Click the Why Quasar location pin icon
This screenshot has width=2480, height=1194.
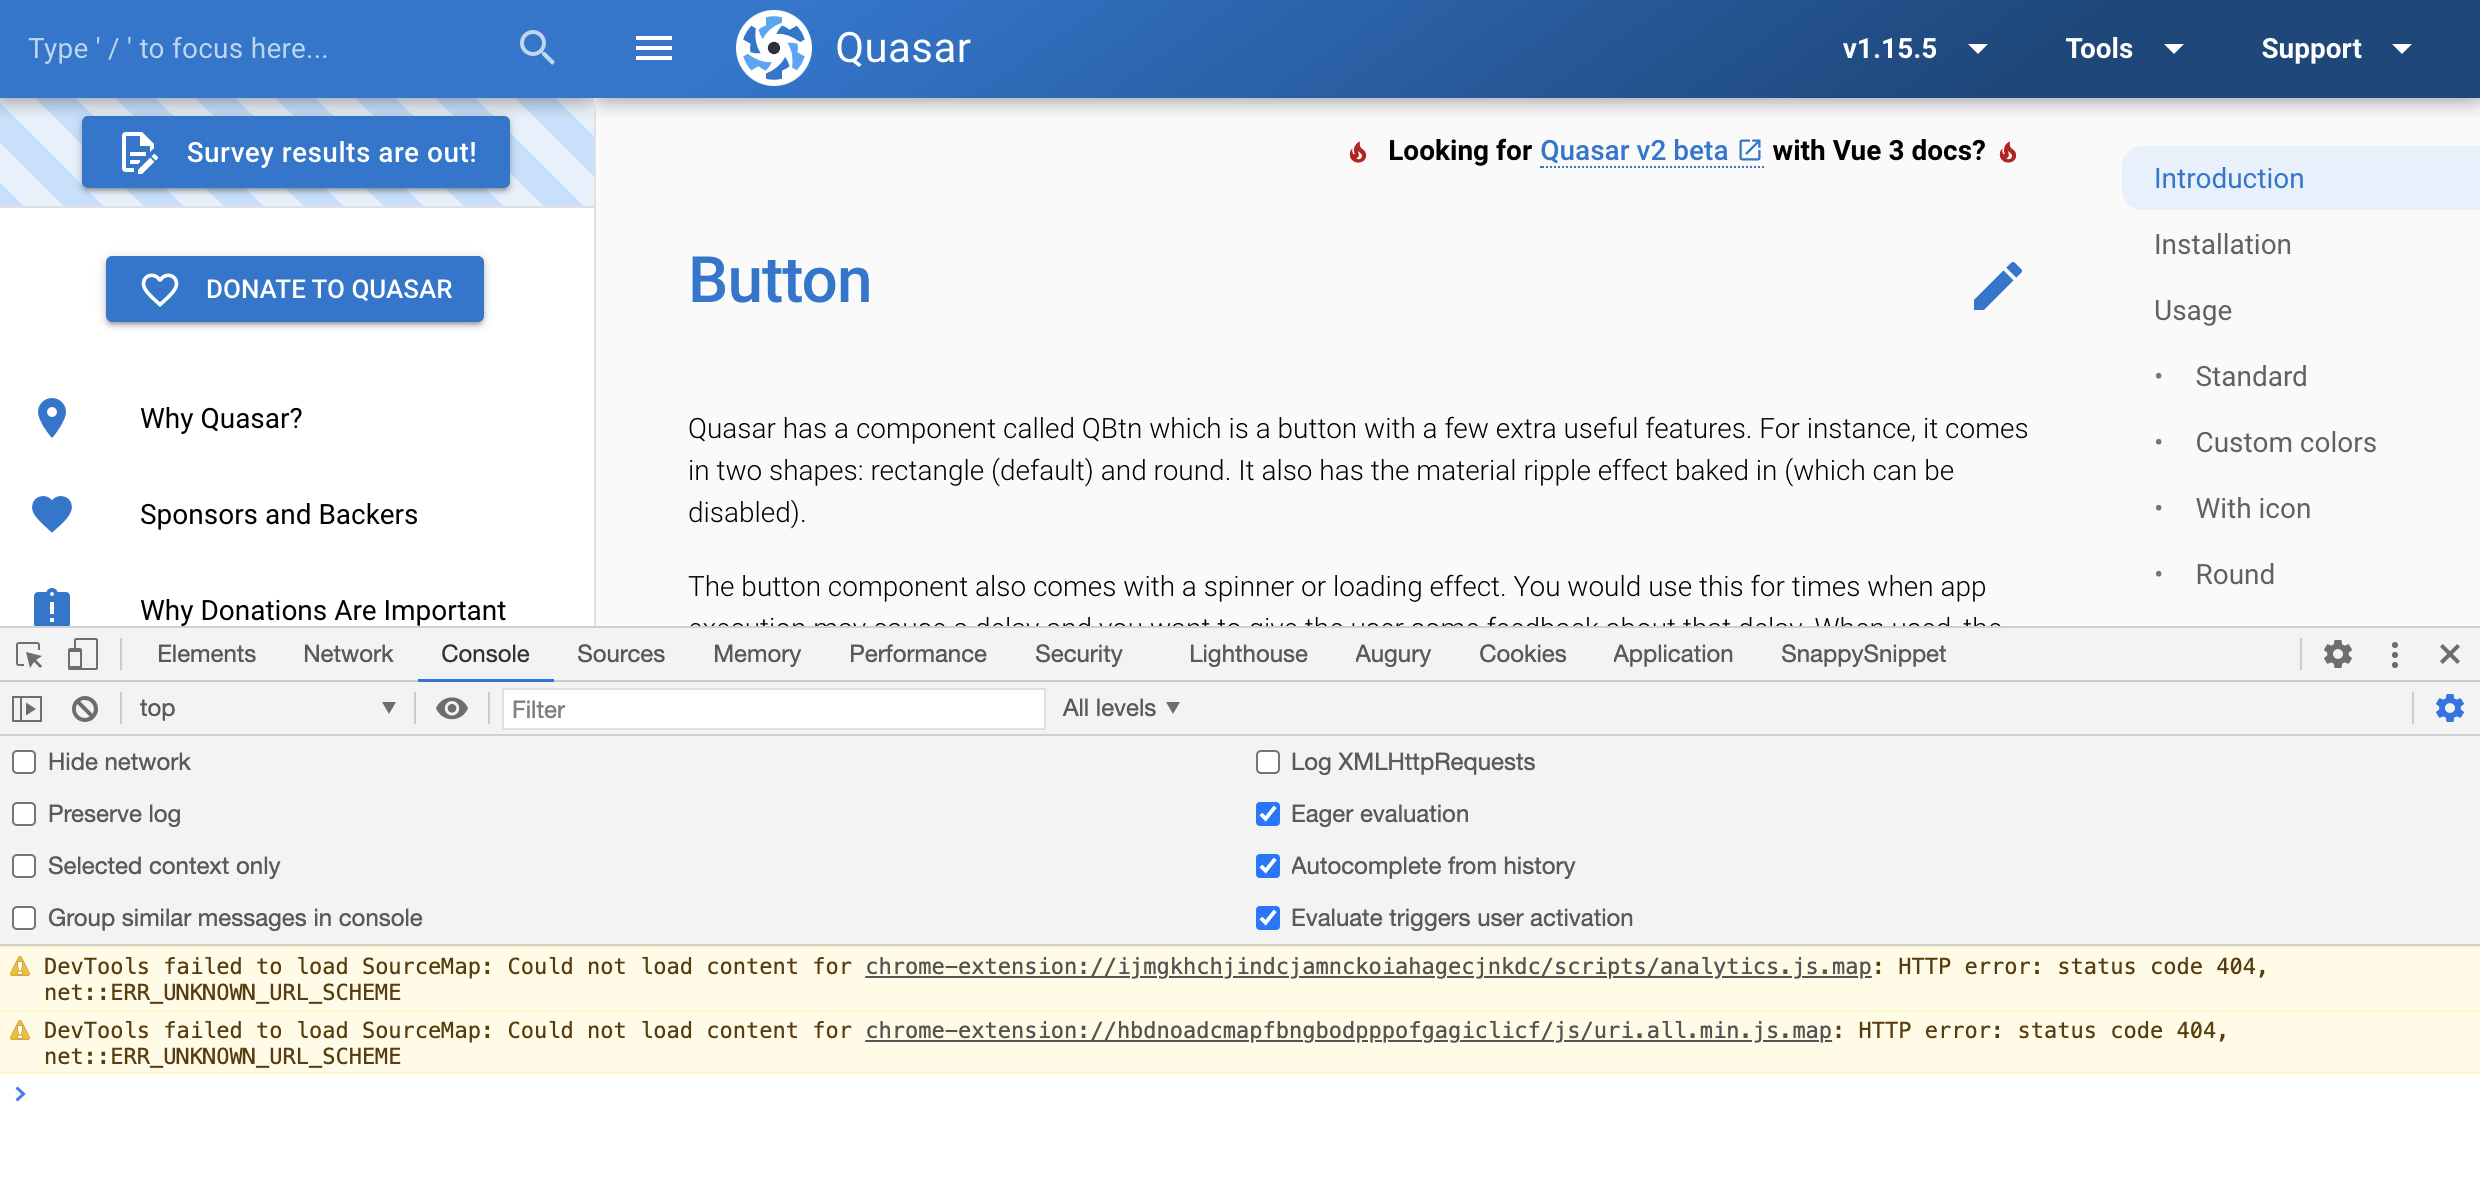point(51,418)
